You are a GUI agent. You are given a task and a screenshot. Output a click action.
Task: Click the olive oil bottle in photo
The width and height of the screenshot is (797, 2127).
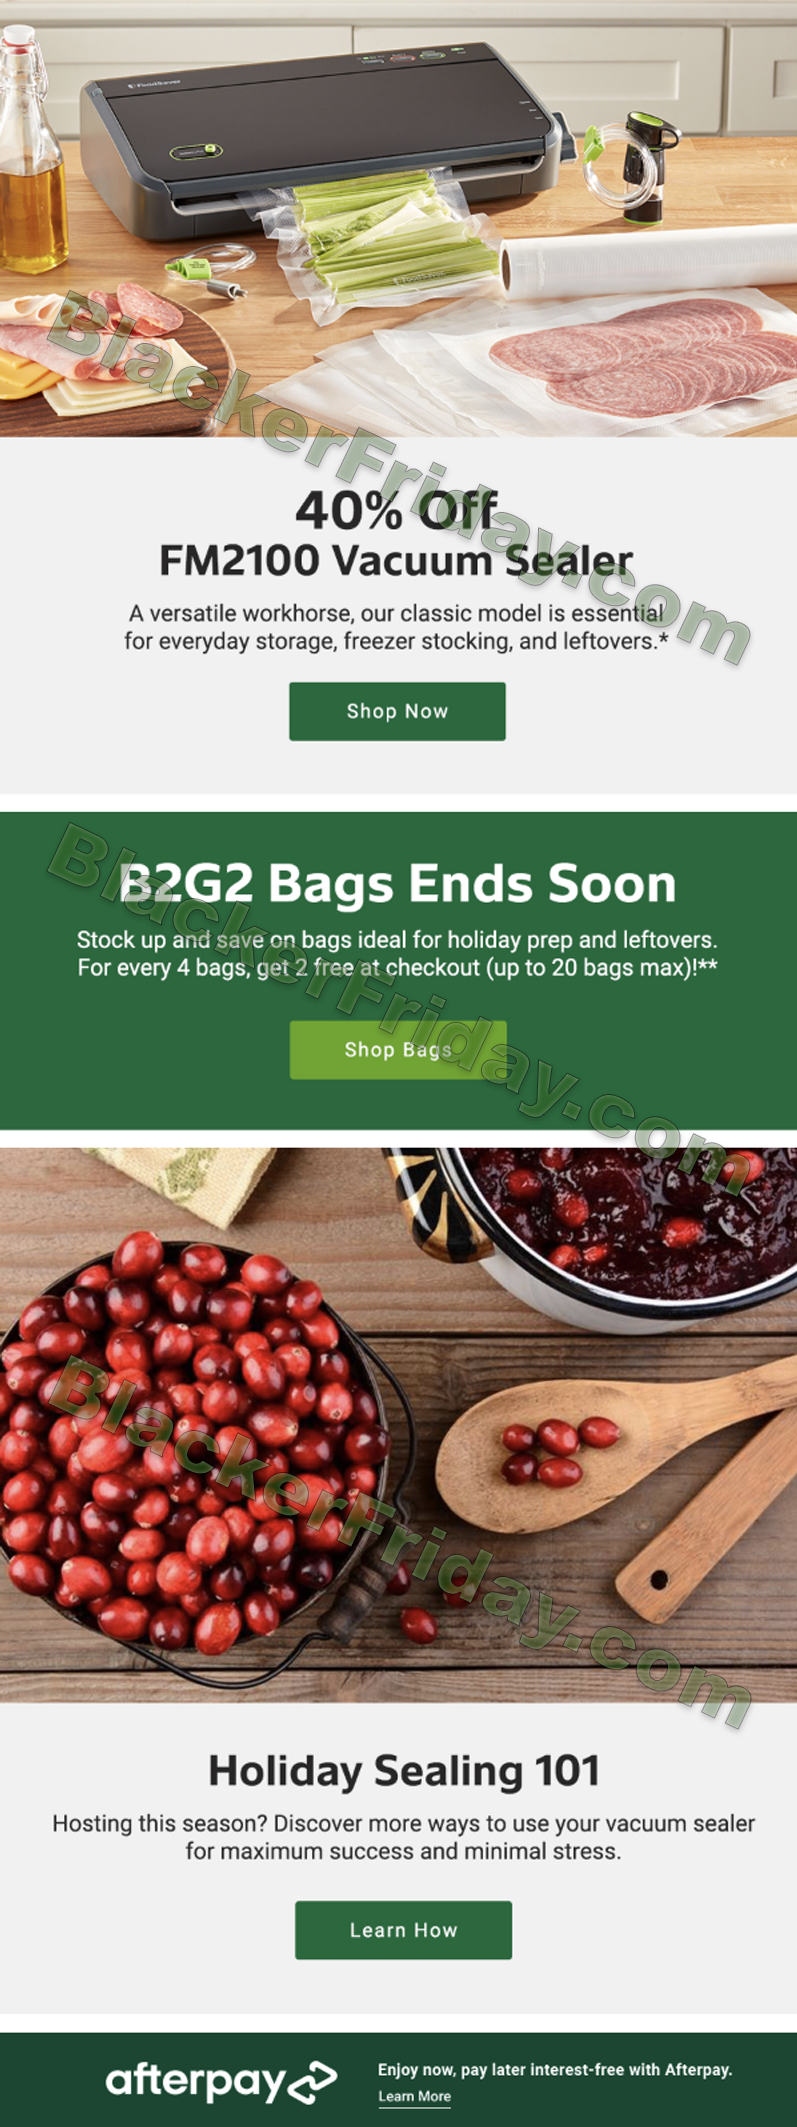coord(30,150)
